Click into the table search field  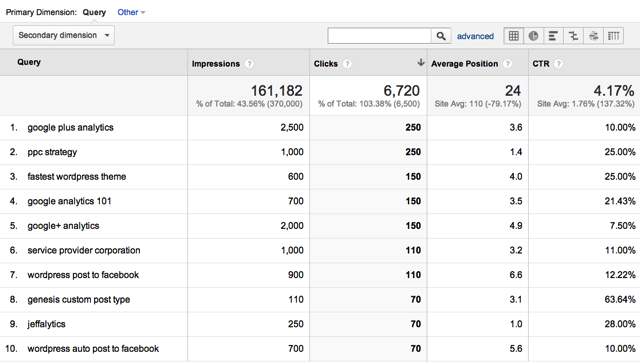(x=379, y=36)
